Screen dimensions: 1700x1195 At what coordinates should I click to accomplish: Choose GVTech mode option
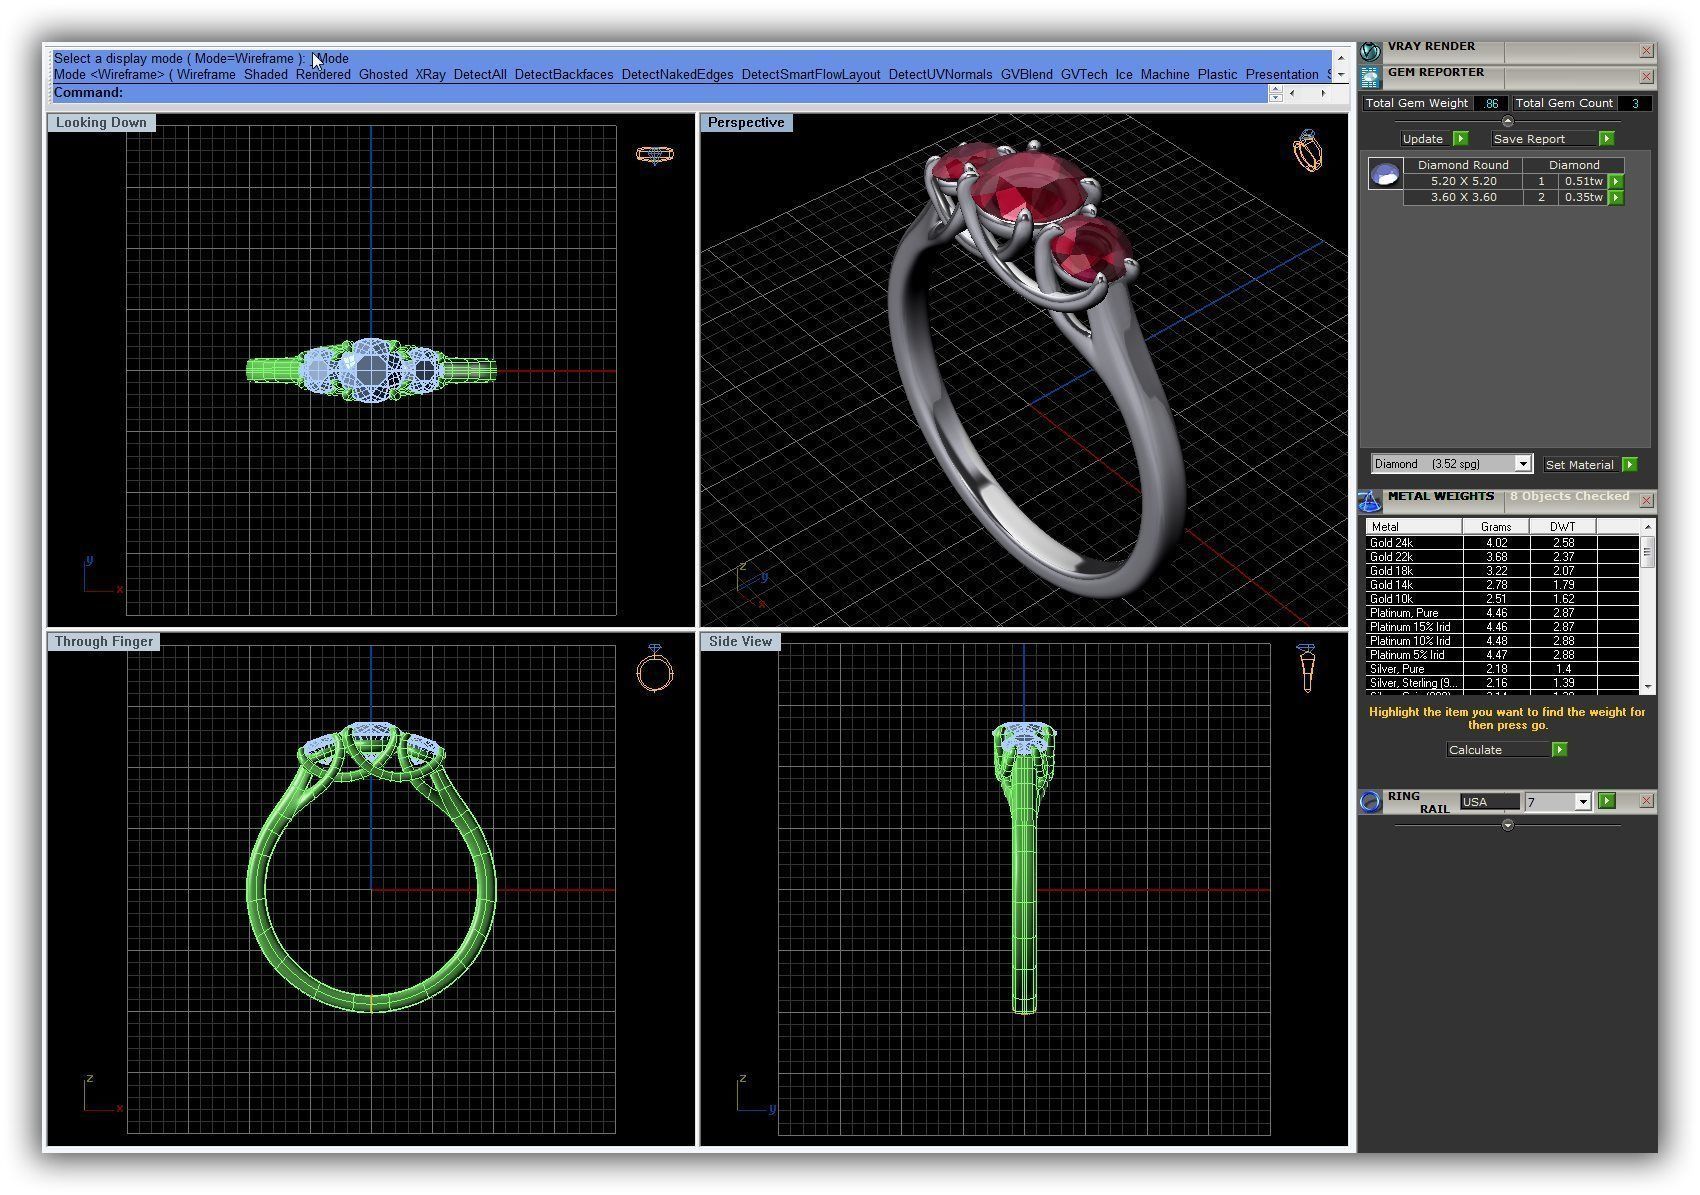1084,74
